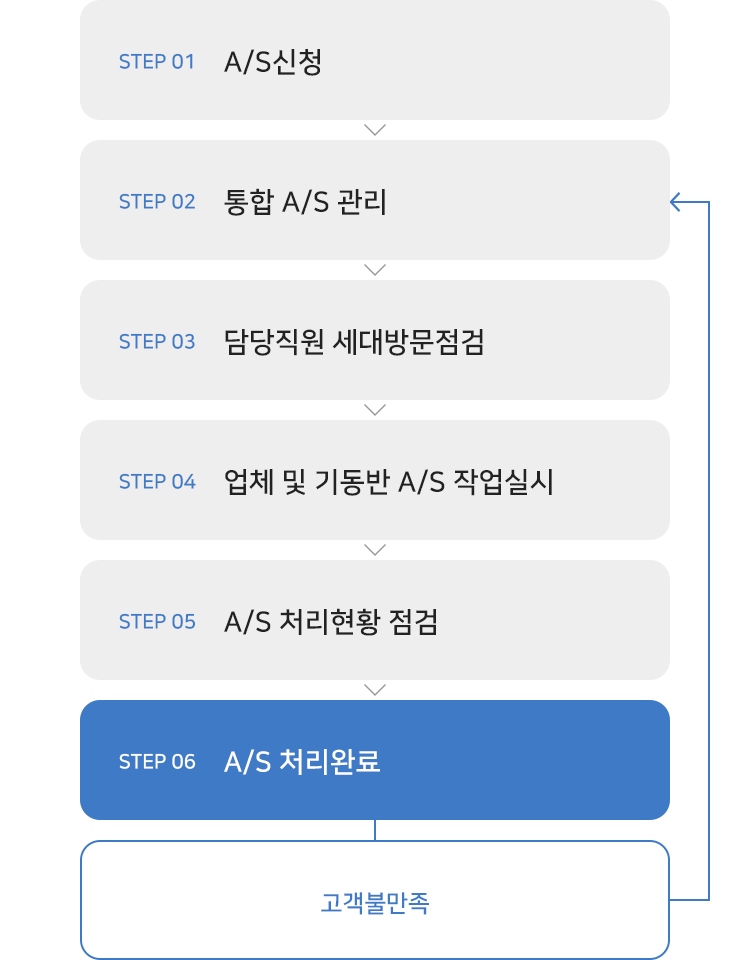Image resolution: width=750 pixels, height=960 pixels.
Task: Click the vertical feedback line on the right
Action: [709, 550]
